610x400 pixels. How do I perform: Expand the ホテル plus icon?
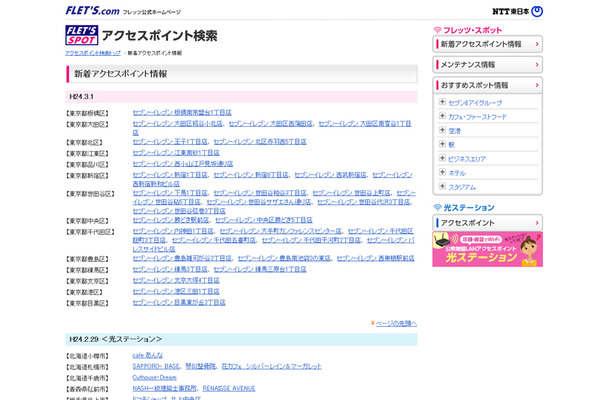click(x=442, y=172)
